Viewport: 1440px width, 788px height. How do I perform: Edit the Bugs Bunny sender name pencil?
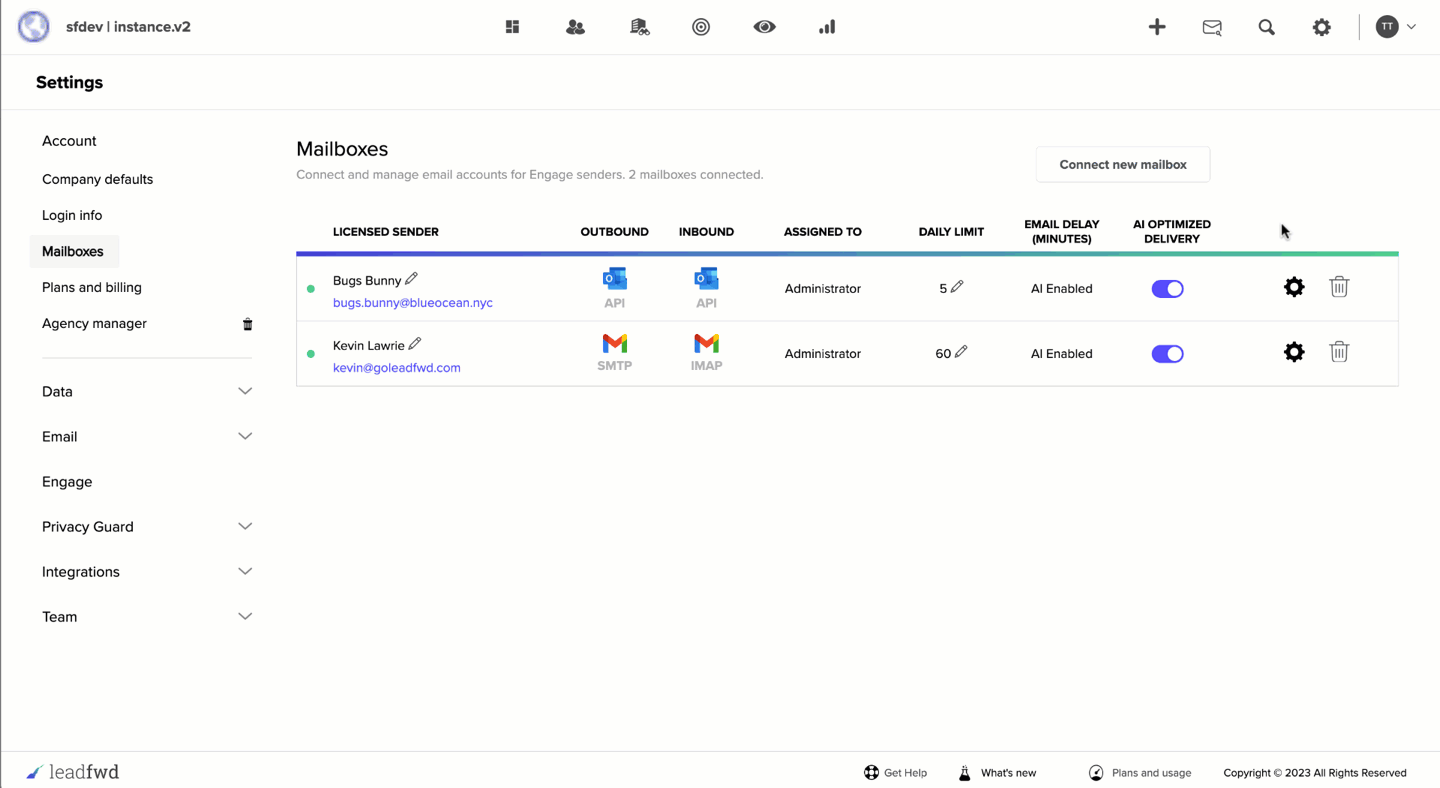click(412, 279)
